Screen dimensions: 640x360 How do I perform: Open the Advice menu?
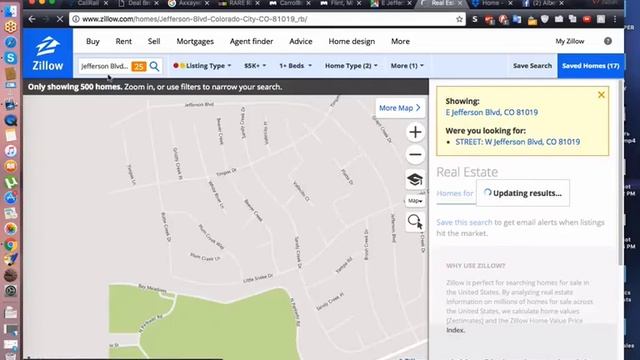coord(301,41)
